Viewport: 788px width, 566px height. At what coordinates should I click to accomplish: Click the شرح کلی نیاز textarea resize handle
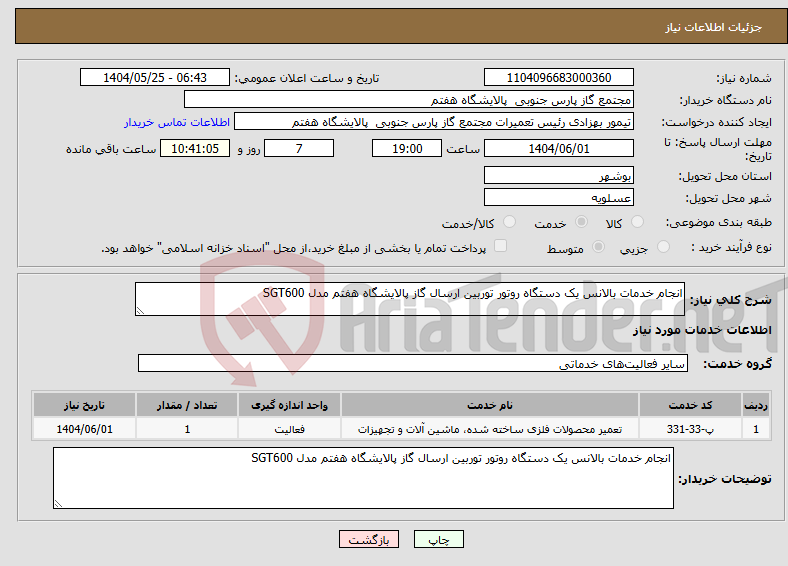pos(140,311)
